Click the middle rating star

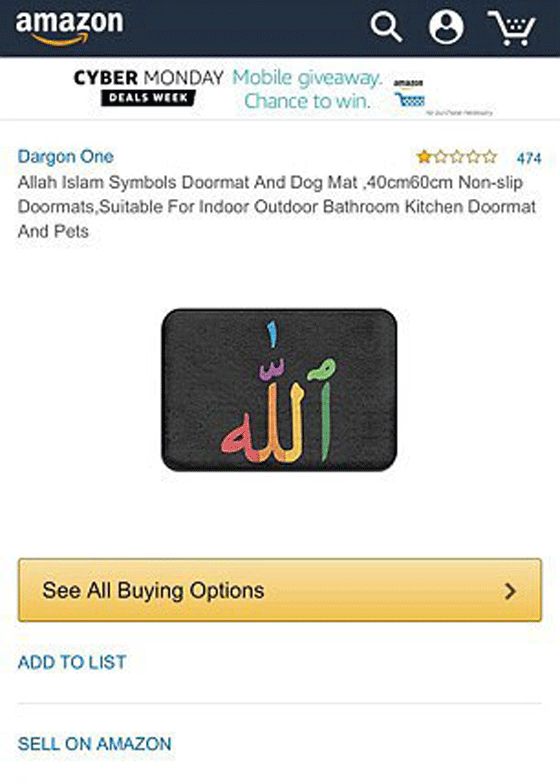click(x=457, y=157)
